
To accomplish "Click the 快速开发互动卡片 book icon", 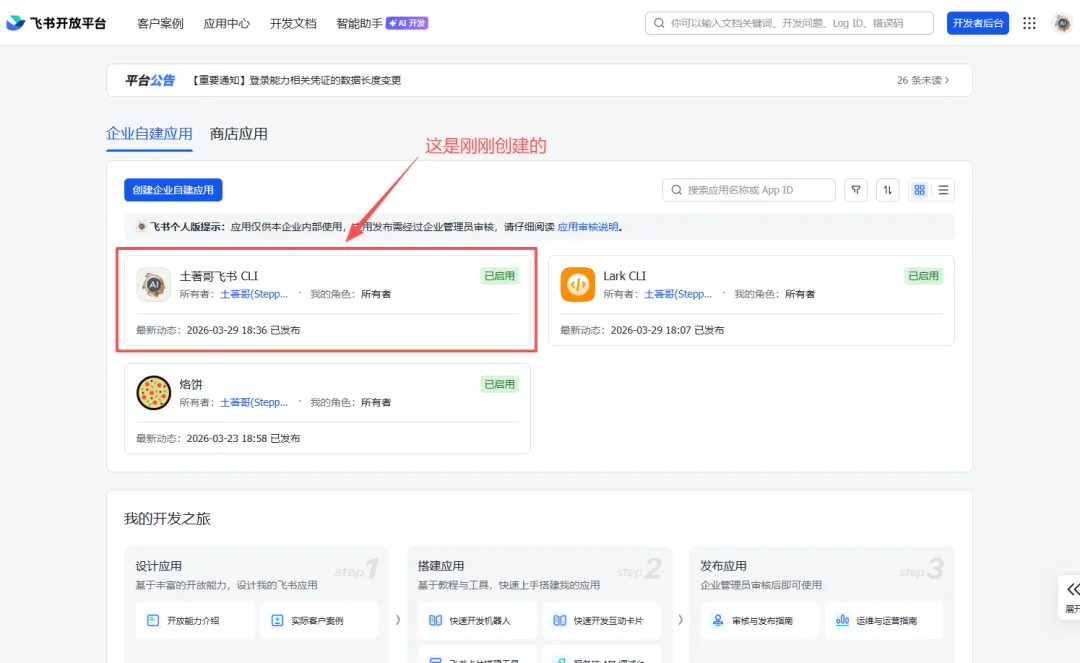I will point(560,620).
